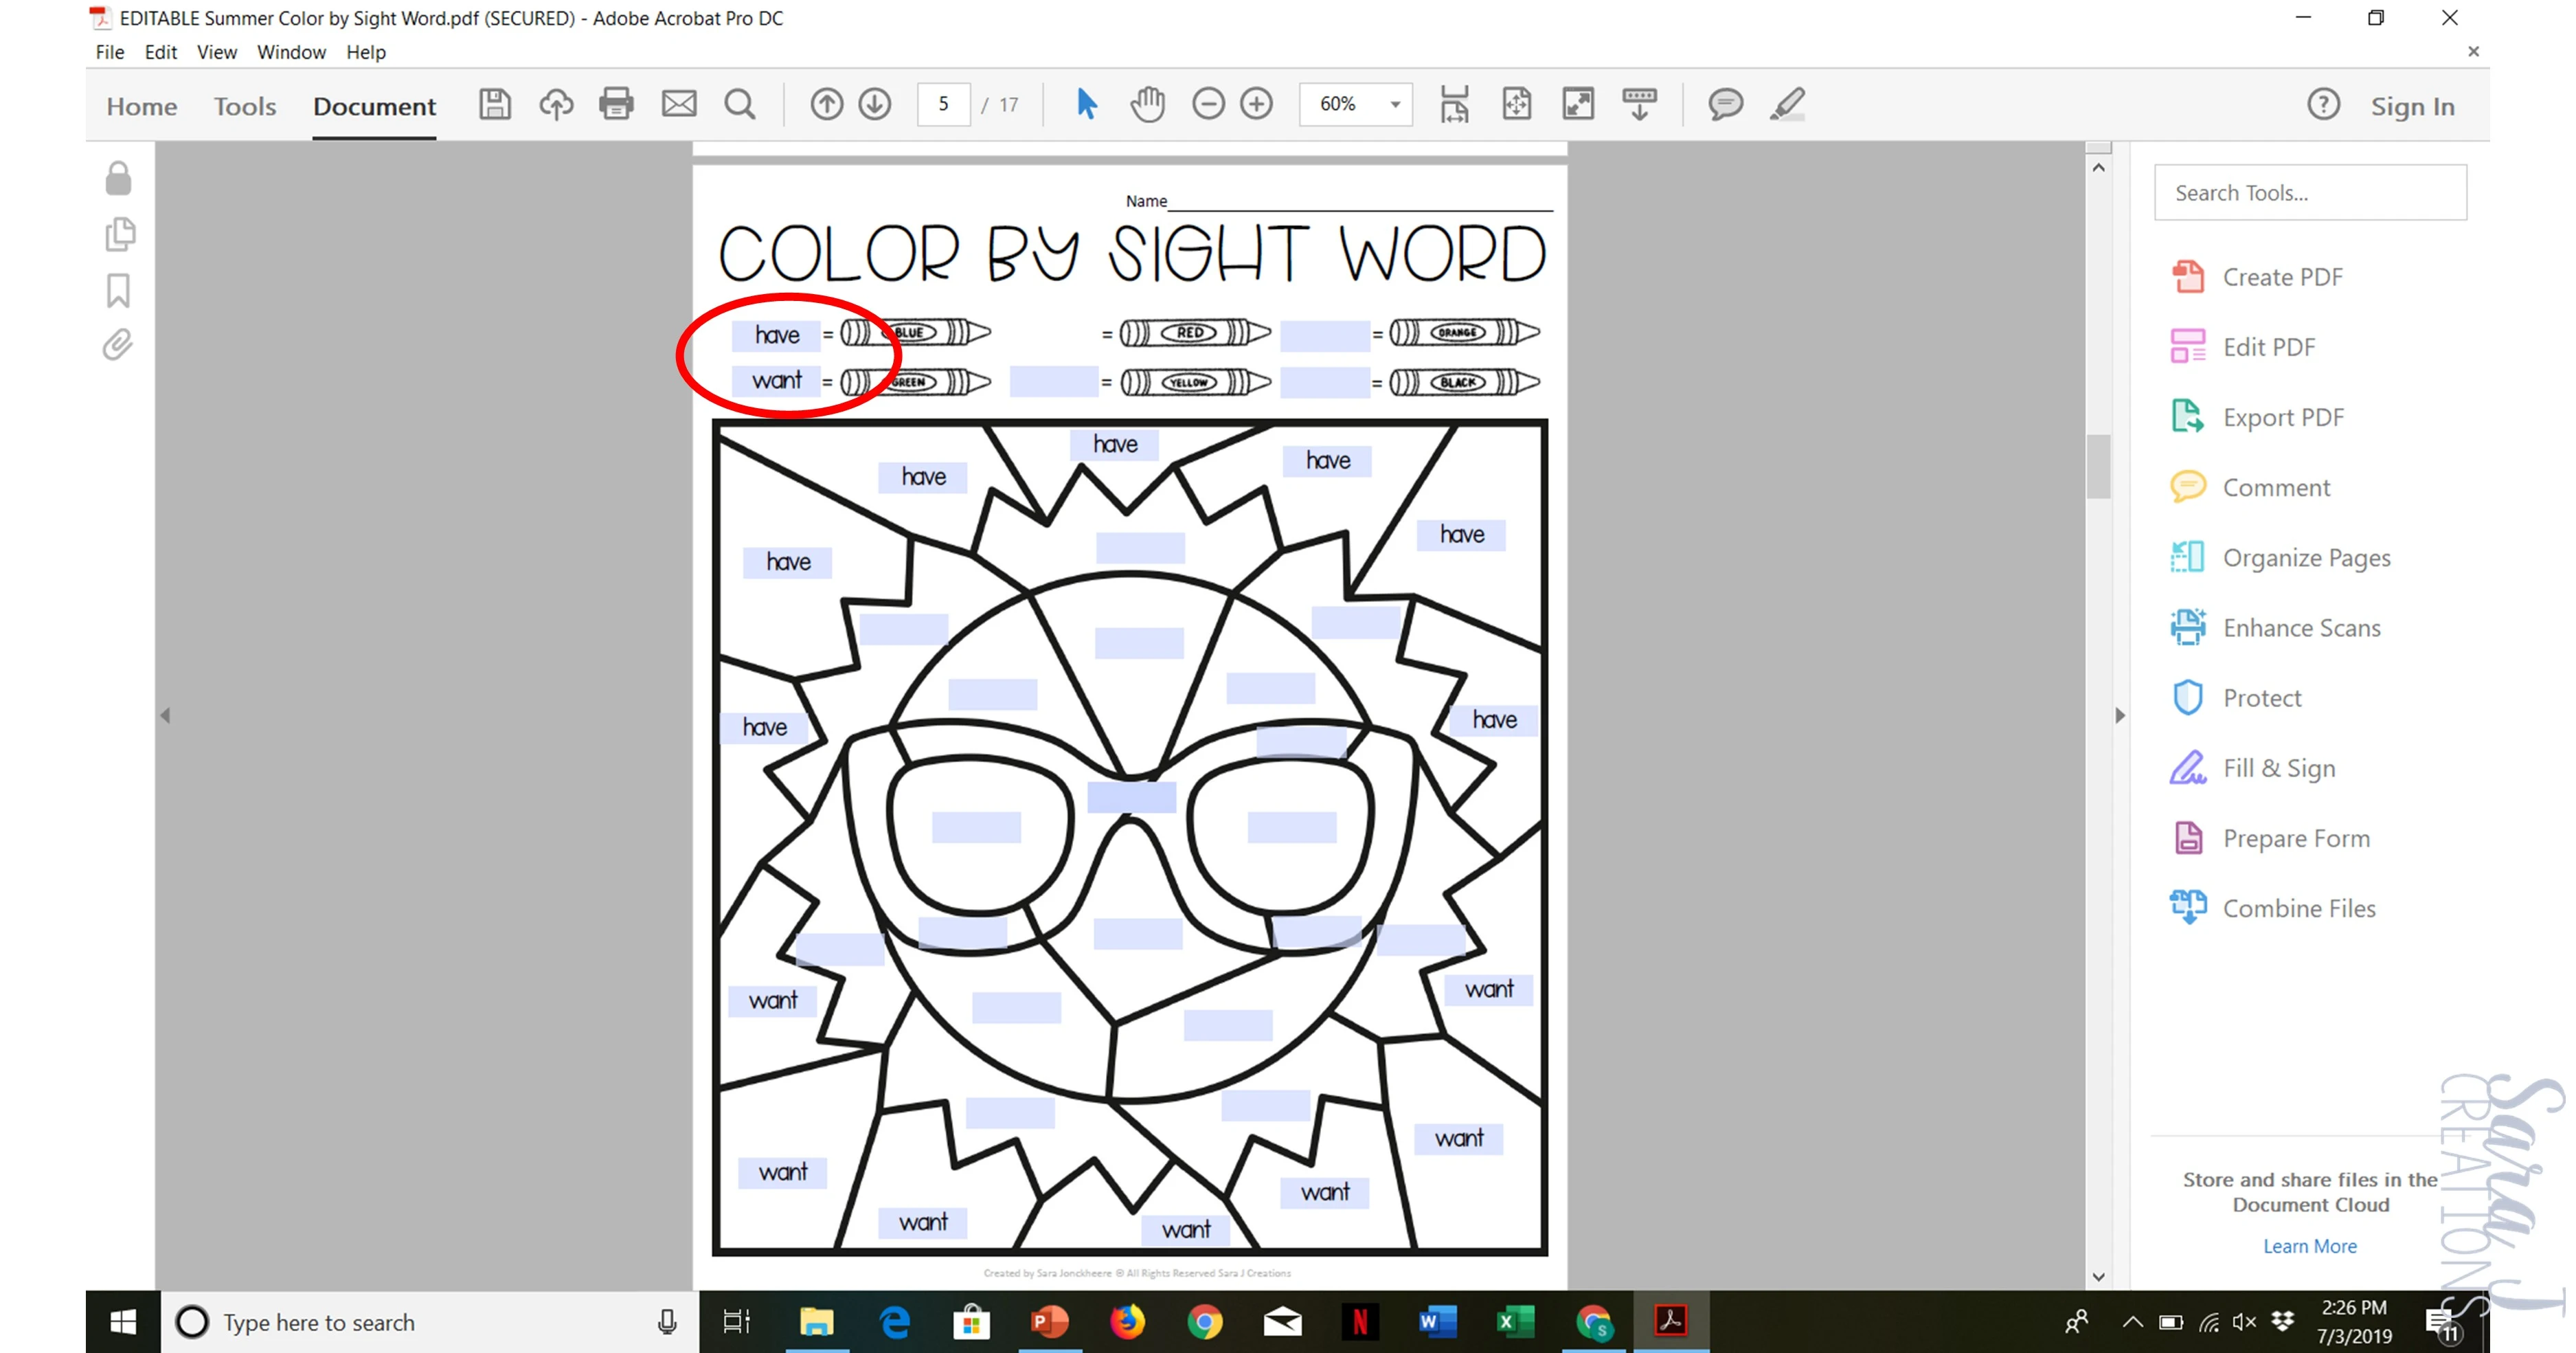Open the 60% zoom level dropdown

[x=1395, y=104]
